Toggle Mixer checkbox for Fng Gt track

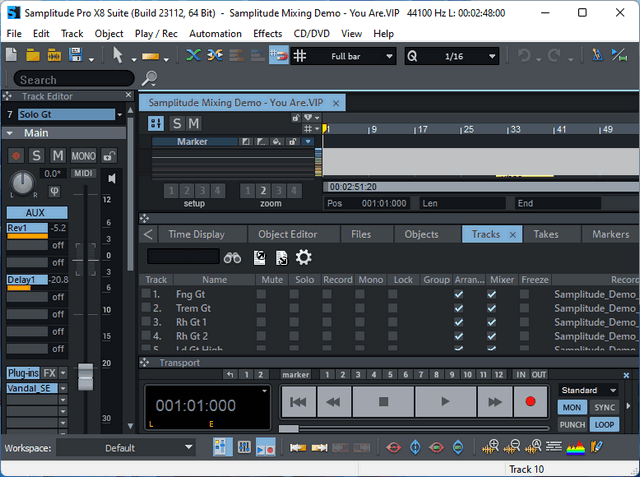(x=491, y=295)
